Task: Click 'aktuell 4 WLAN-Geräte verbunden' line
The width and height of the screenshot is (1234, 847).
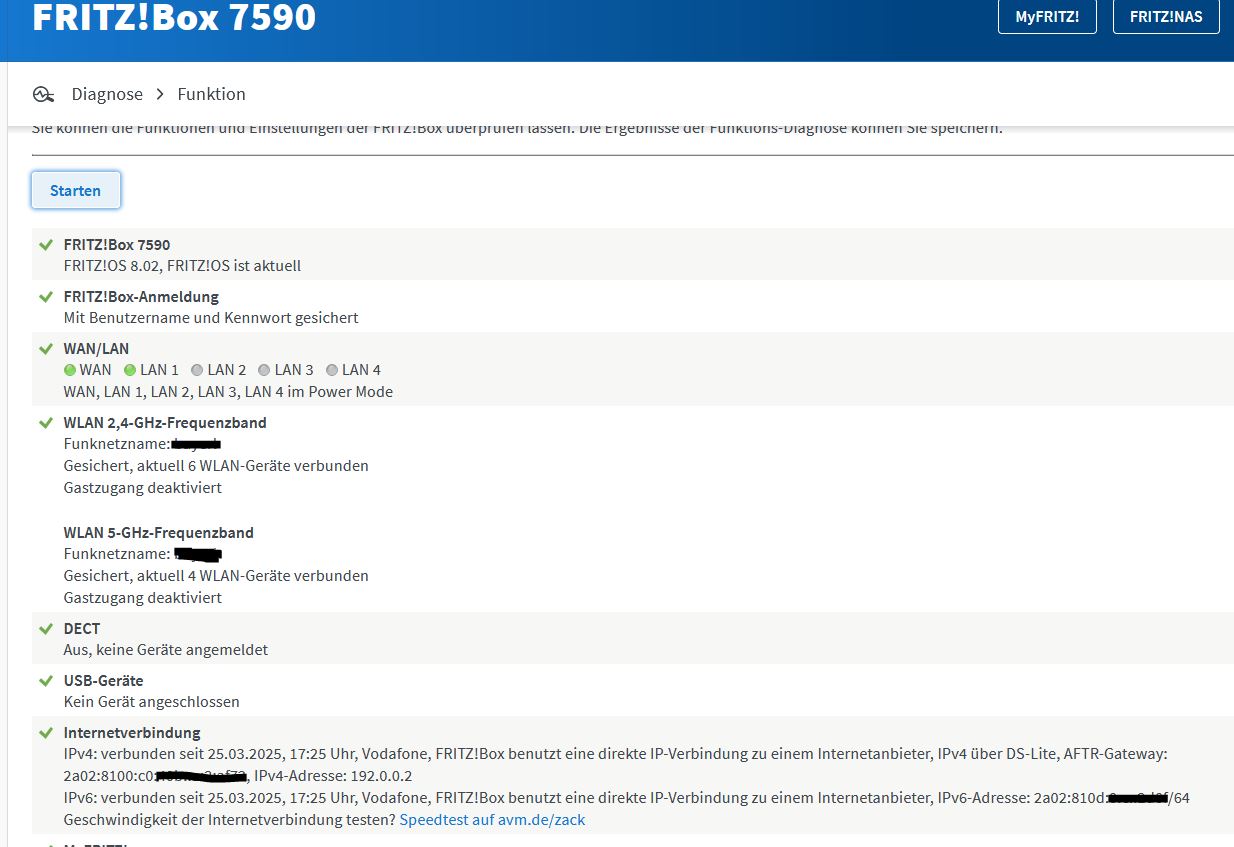Action: tap(216, 576)
